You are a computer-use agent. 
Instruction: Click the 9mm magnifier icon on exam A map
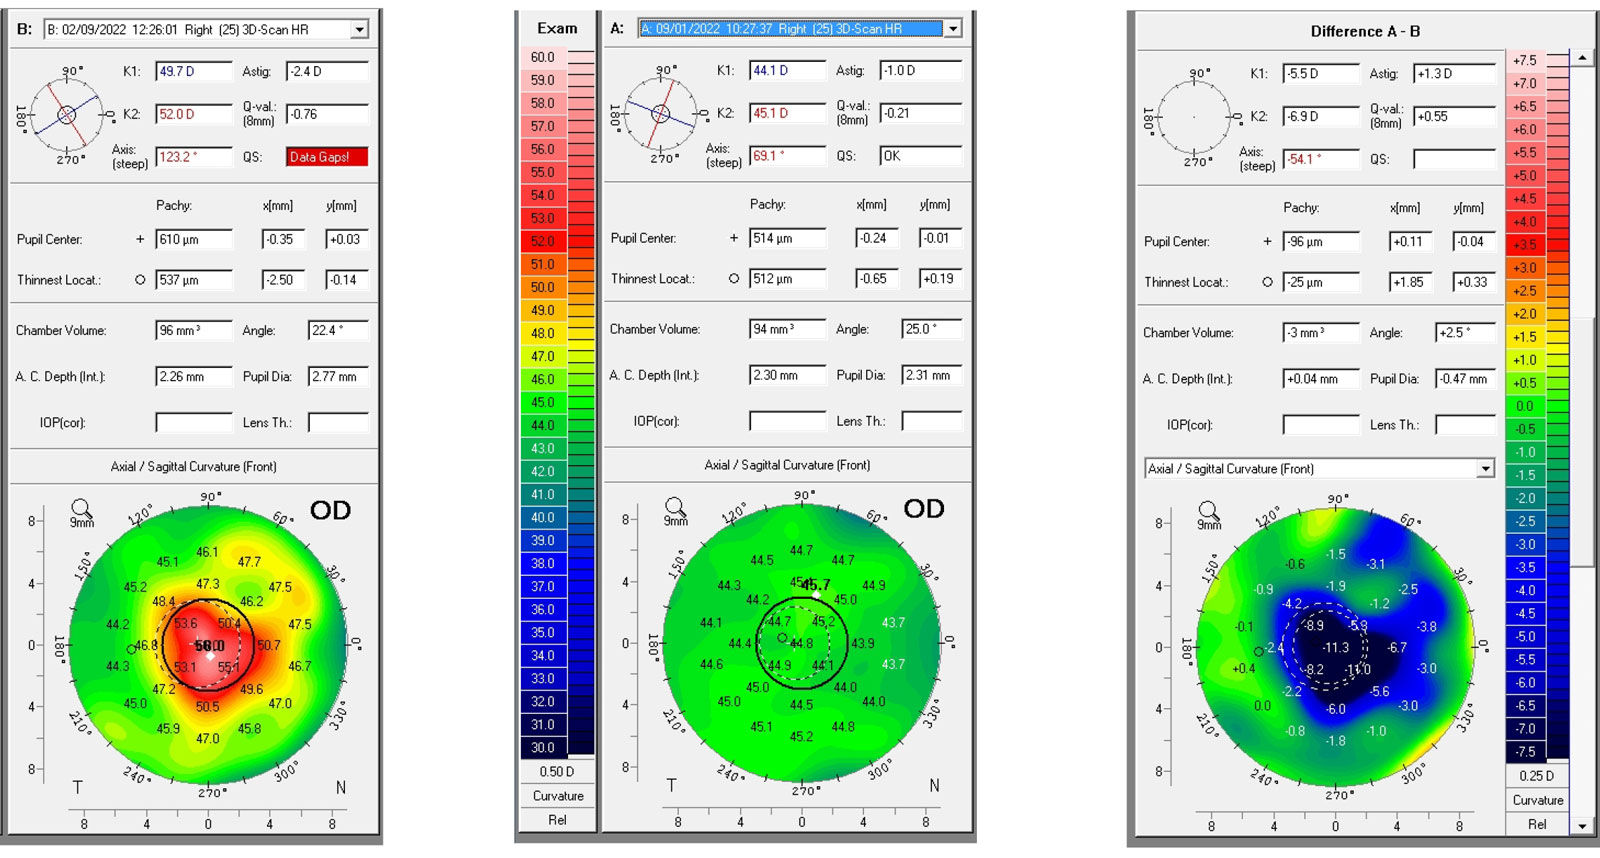pos(675,511)
